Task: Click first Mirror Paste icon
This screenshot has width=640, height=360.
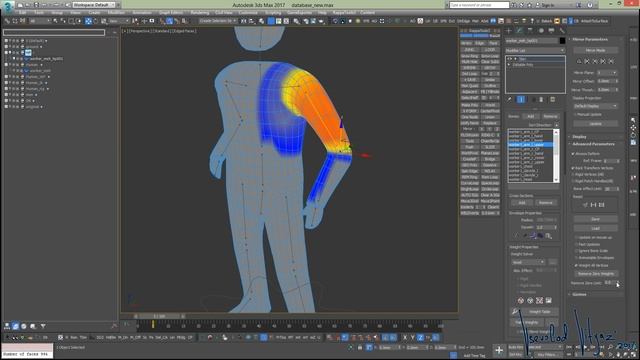Action: point(579,61)
